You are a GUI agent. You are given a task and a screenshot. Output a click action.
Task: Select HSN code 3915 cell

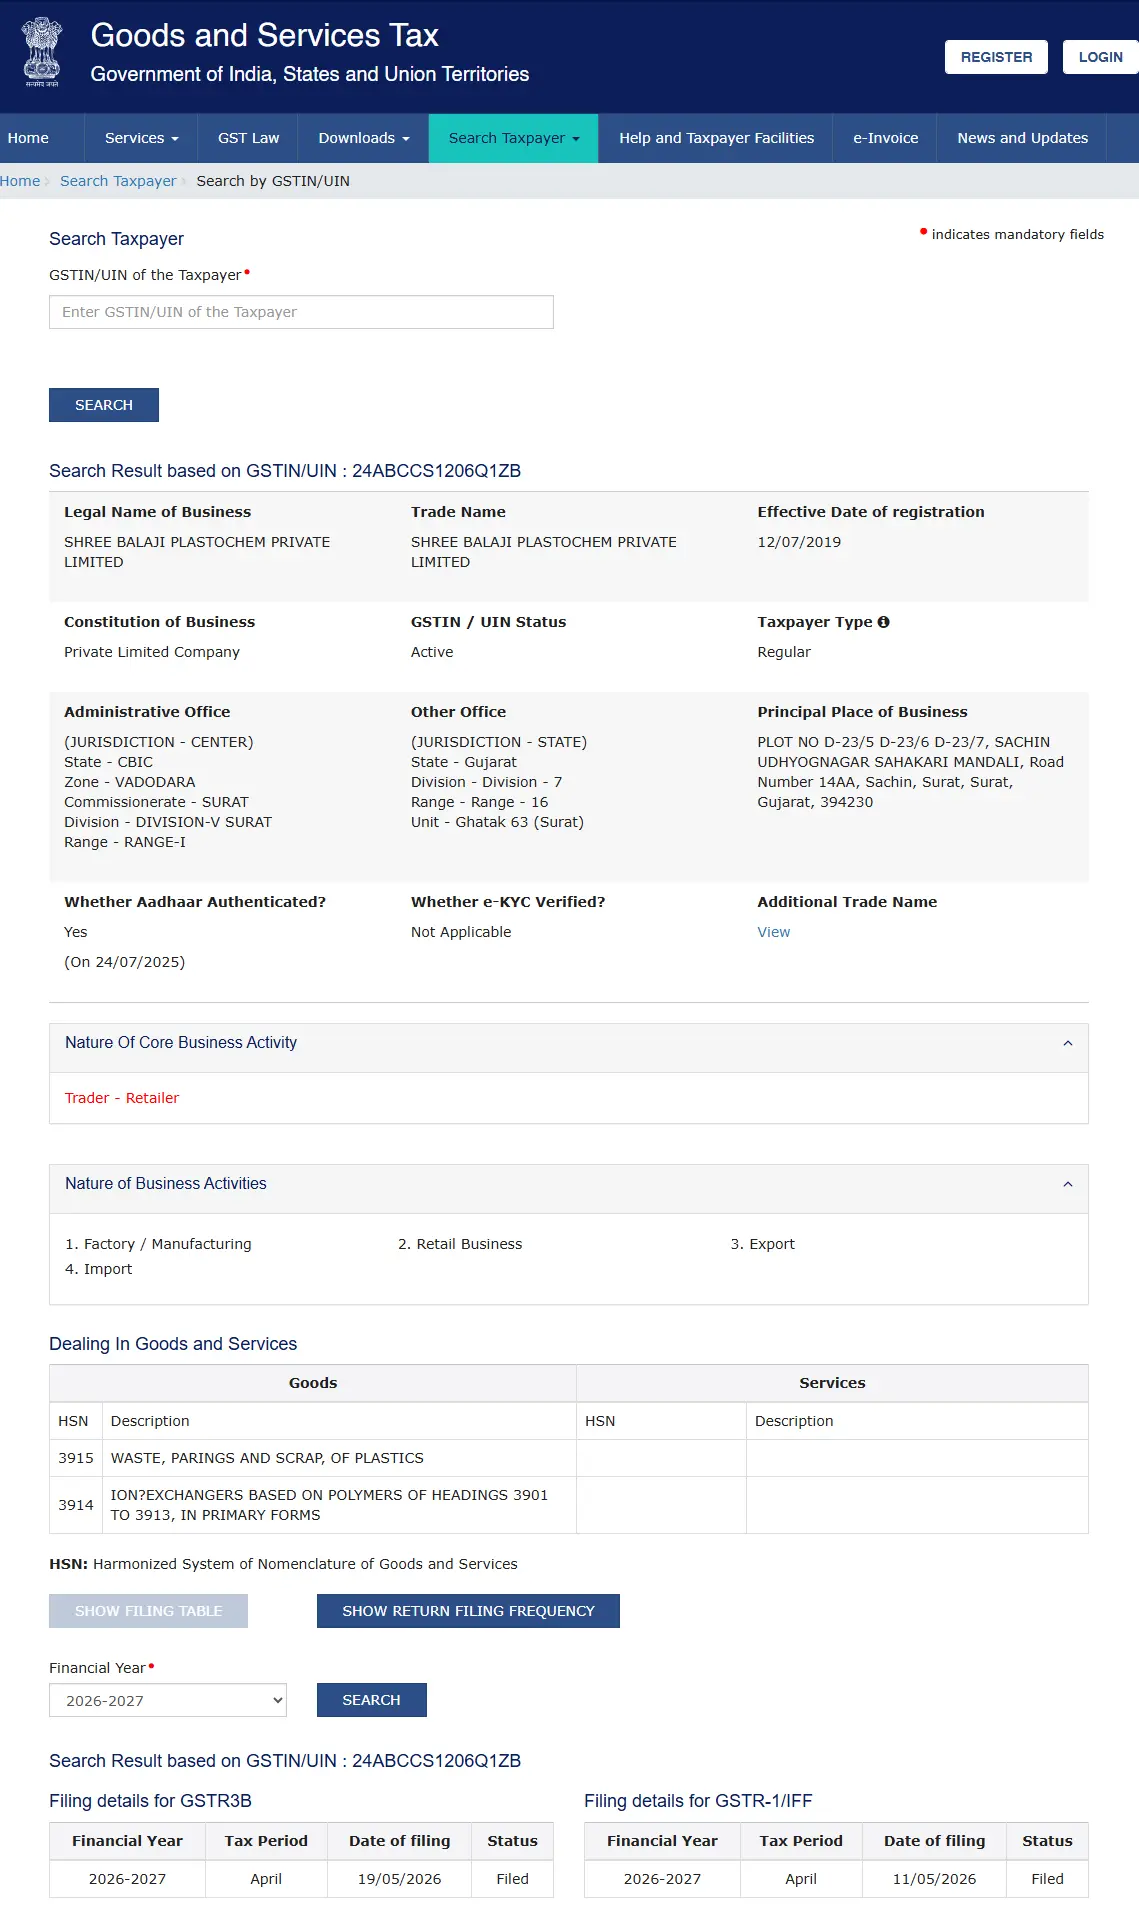pos(76,1458)
